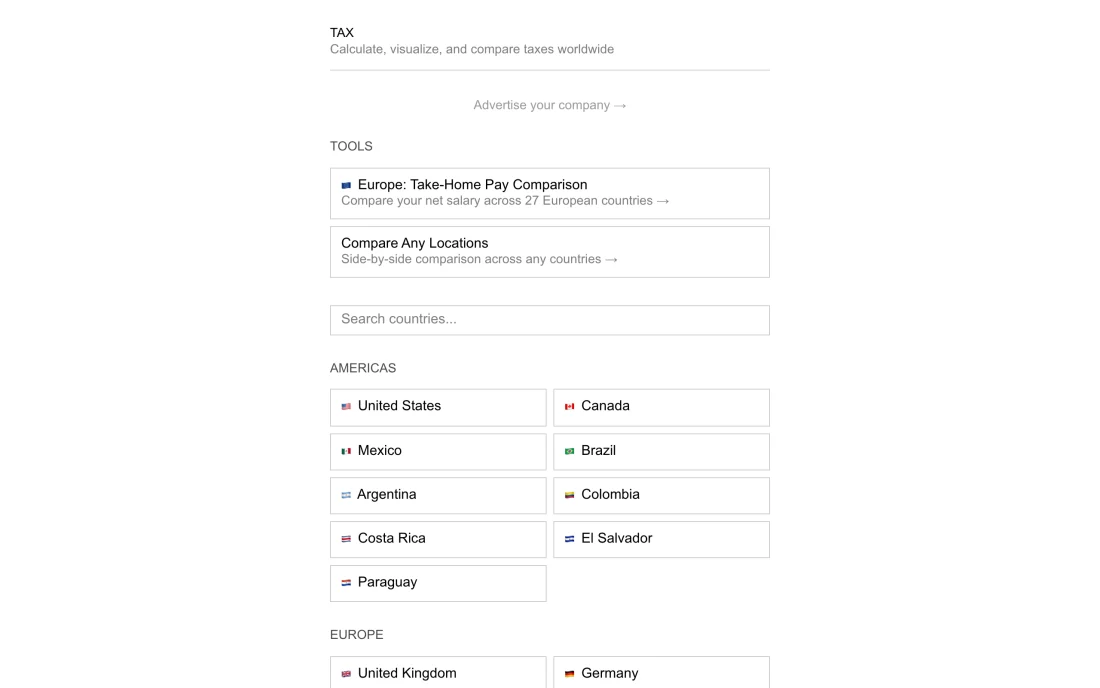Open the Mexico country name

pos(380,450)
